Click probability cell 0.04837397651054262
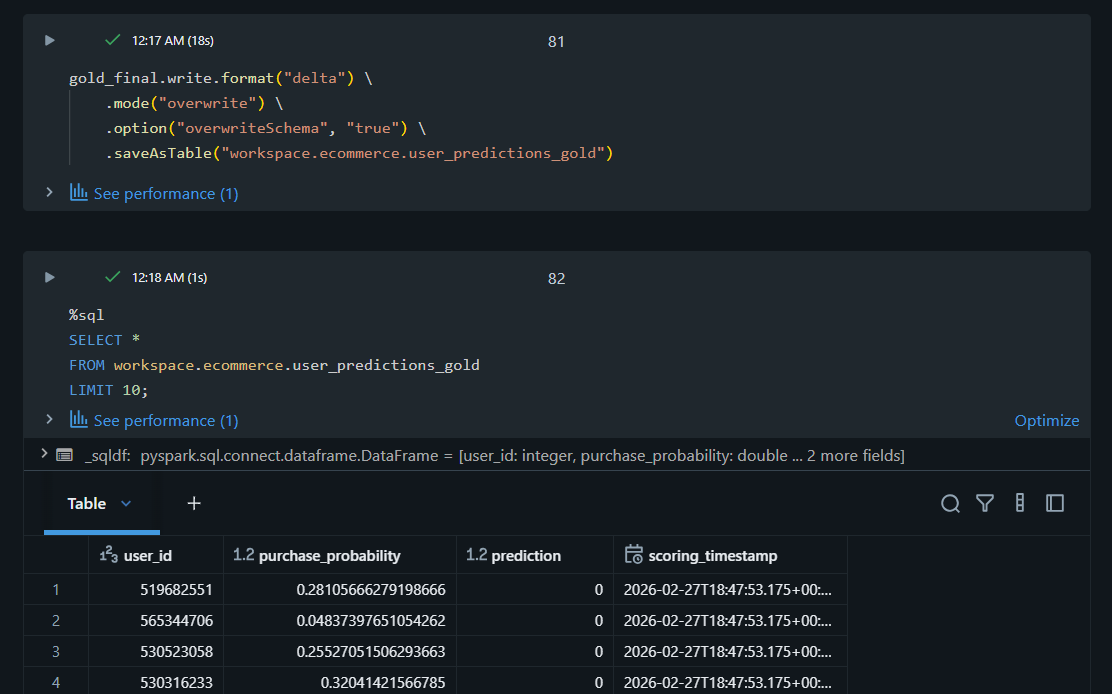The width and height of the screenshot is (1112, 694). 340,621
